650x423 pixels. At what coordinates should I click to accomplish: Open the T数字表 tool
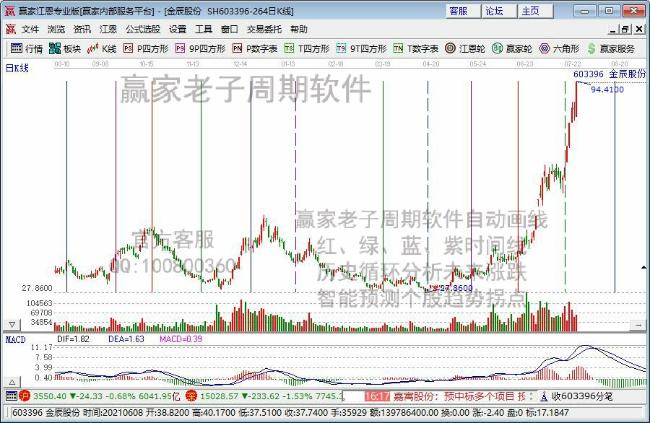pyautogui.click(x=415, y=49)
